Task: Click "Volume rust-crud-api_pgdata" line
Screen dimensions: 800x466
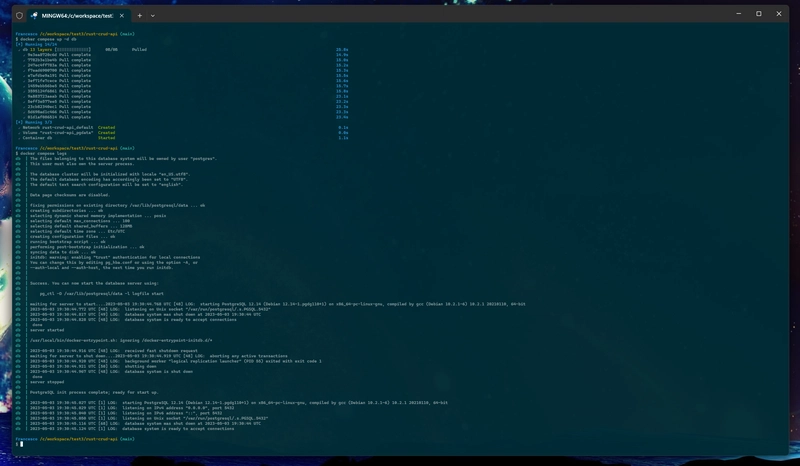Action: point(58,133)
